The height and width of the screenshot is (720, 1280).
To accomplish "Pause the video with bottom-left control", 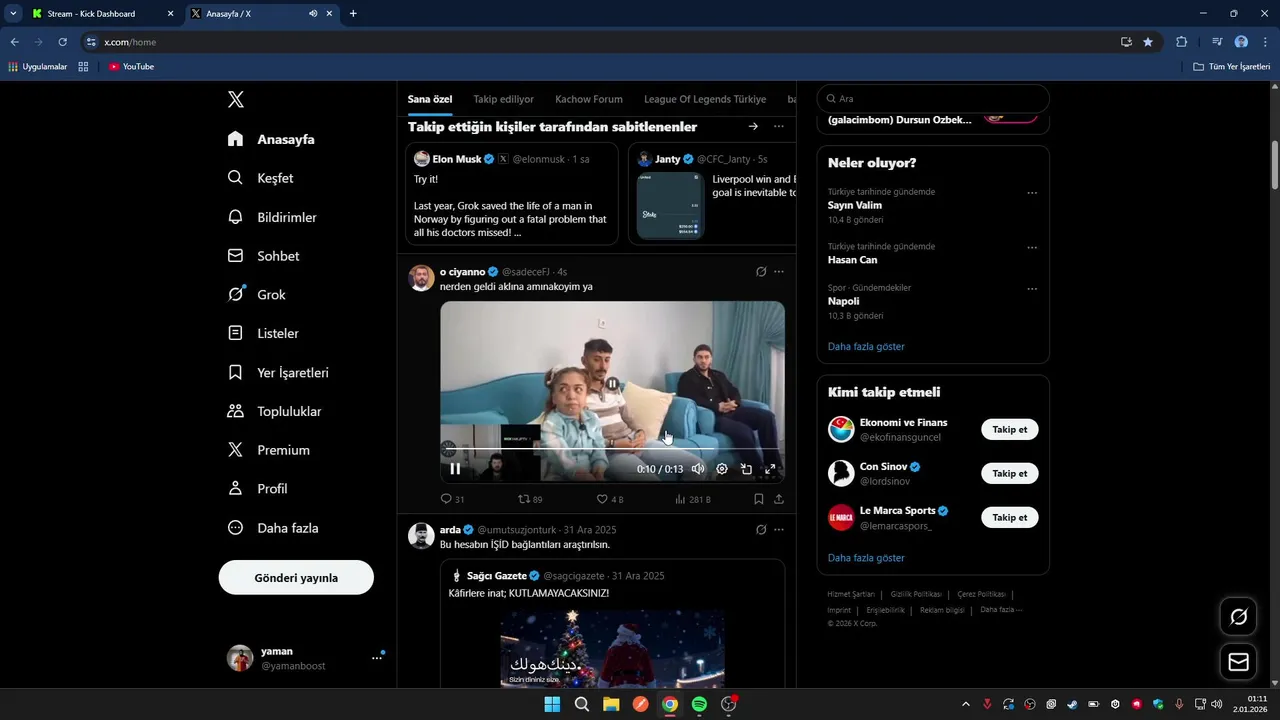I will click(x=455, y=468).
